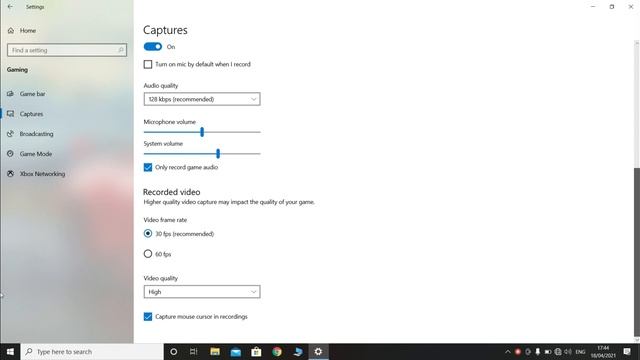640x360 pixels.
Task: Select Captures in the sidebar
Action: coord(25,114)
